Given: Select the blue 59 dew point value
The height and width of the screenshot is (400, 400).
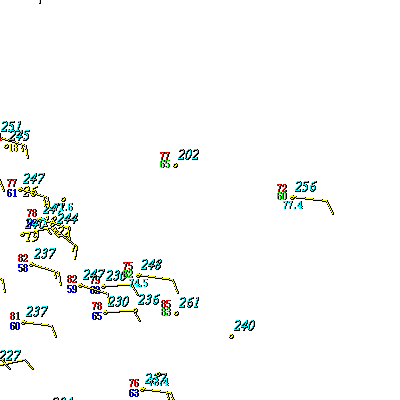Looking at the screenshot, I should [x=72, y=289].
